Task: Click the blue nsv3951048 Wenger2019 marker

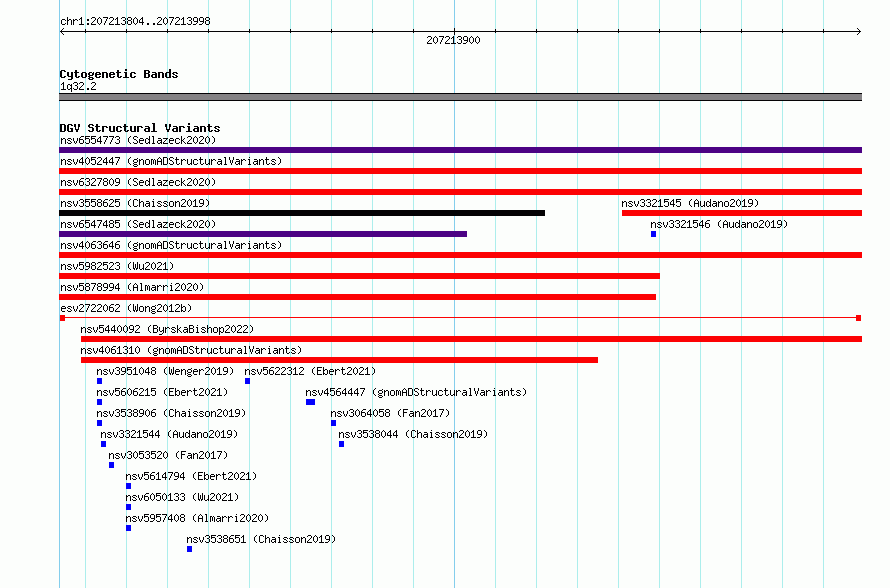Action: 99,381
